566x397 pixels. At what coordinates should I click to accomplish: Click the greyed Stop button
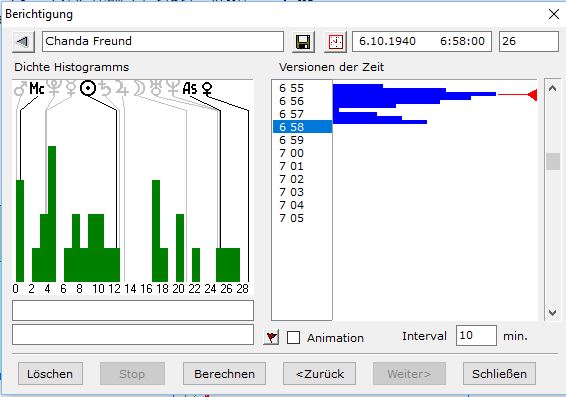coord(132,374)
